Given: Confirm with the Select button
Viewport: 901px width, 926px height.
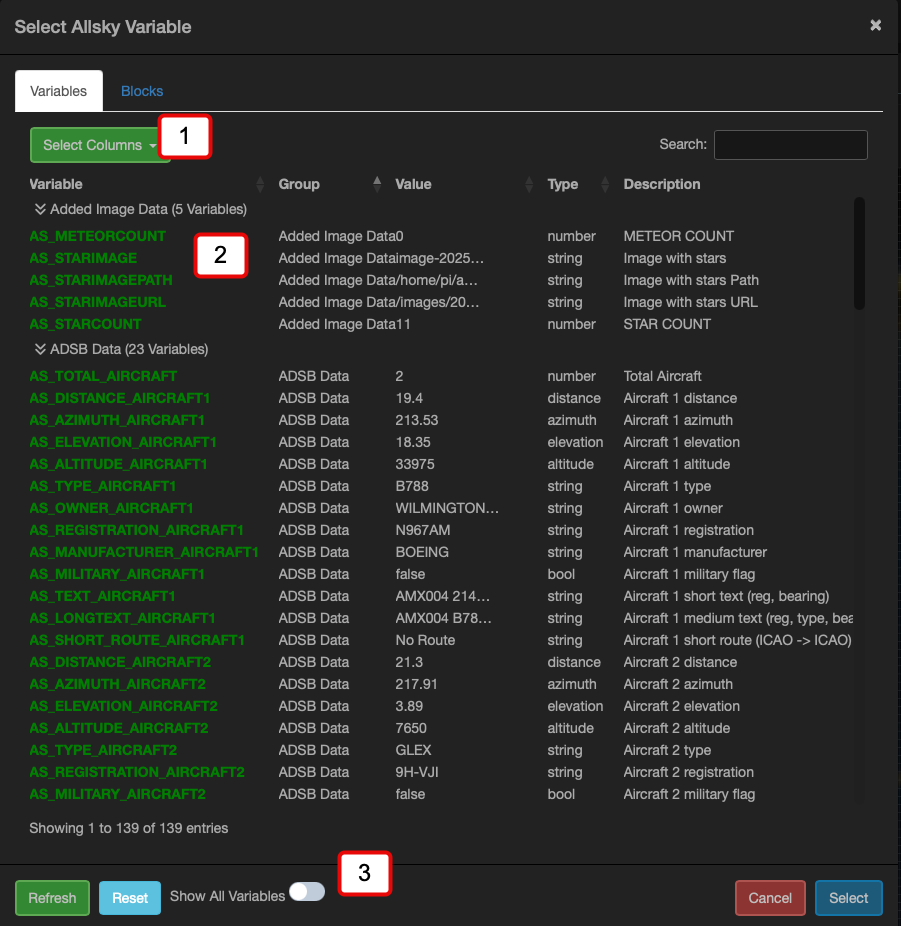Looking at the screenshot, I should (848, 898).
